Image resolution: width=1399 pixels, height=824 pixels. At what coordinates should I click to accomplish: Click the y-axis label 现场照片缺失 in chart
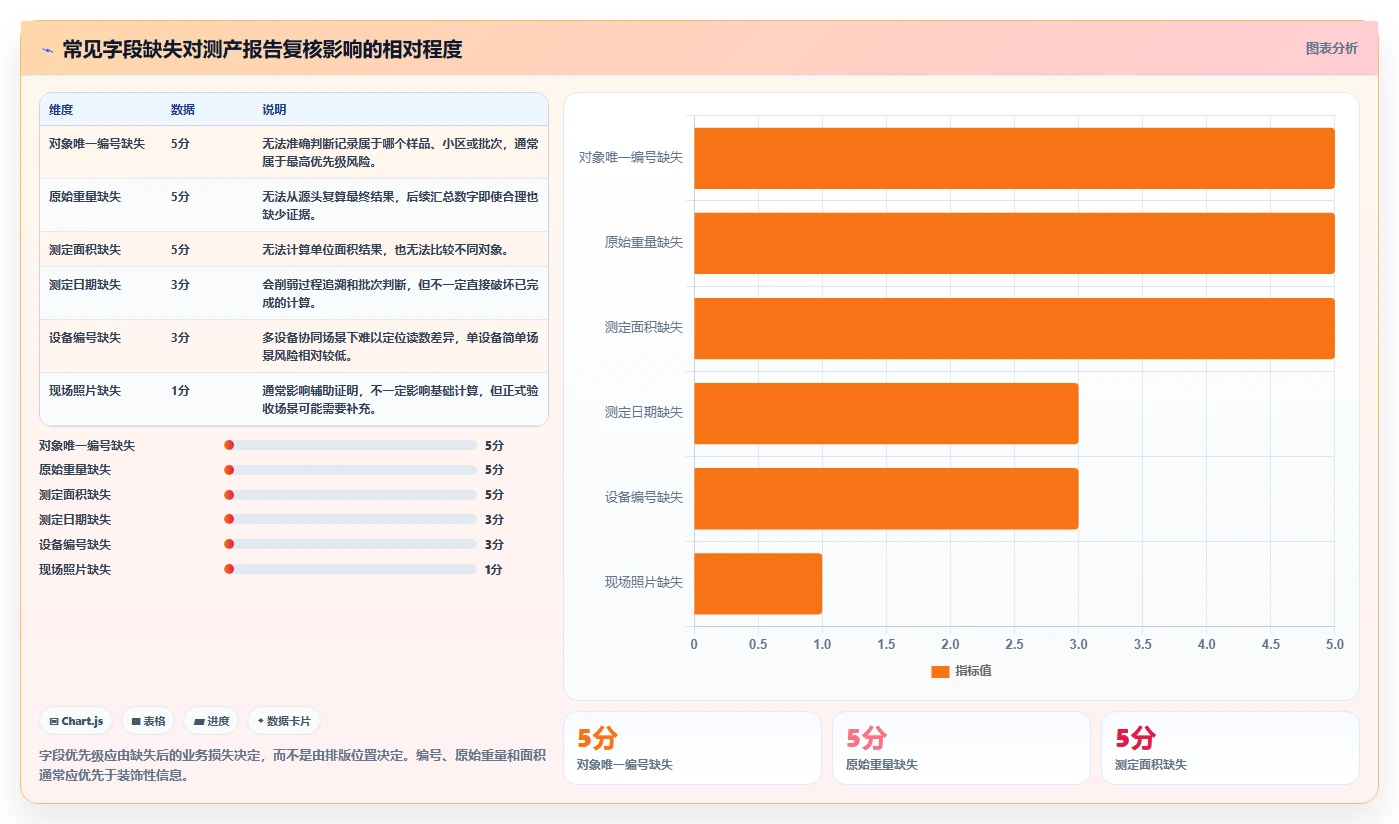coord(644,582)
